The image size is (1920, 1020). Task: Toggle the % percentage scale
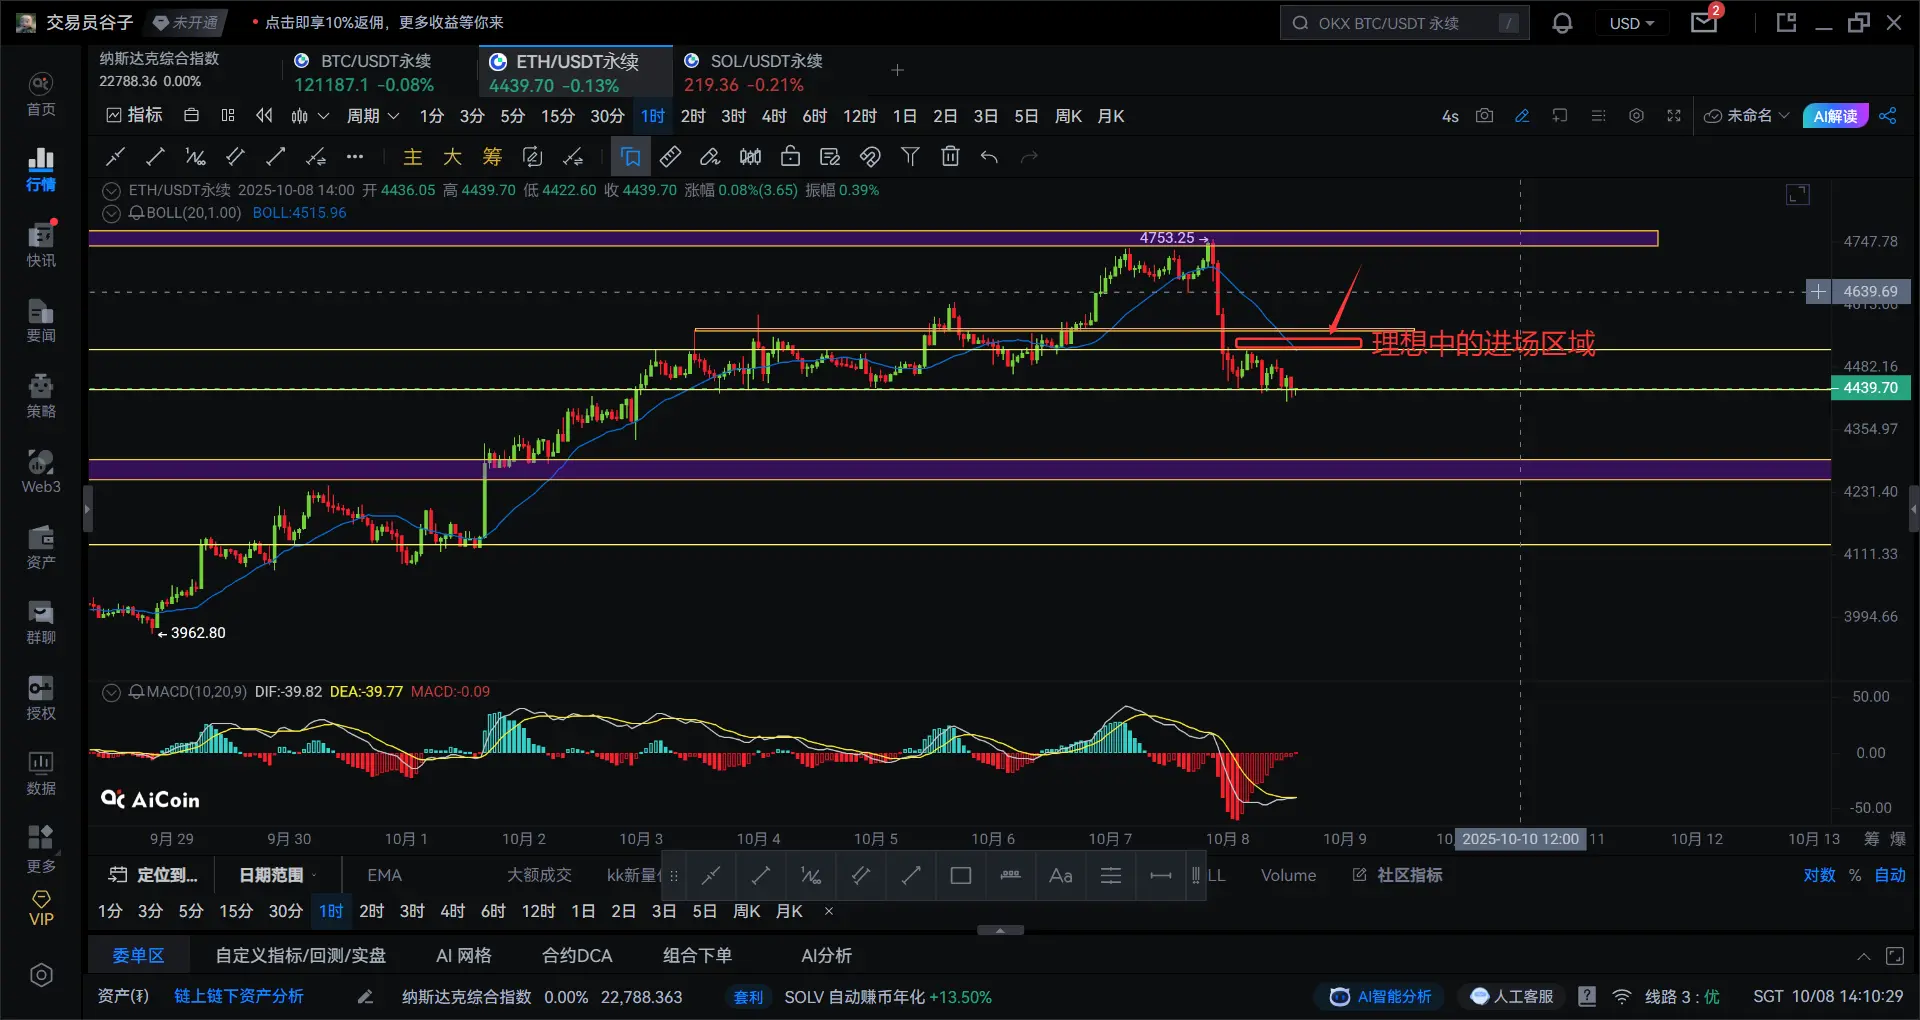[x=1854, y=875]
